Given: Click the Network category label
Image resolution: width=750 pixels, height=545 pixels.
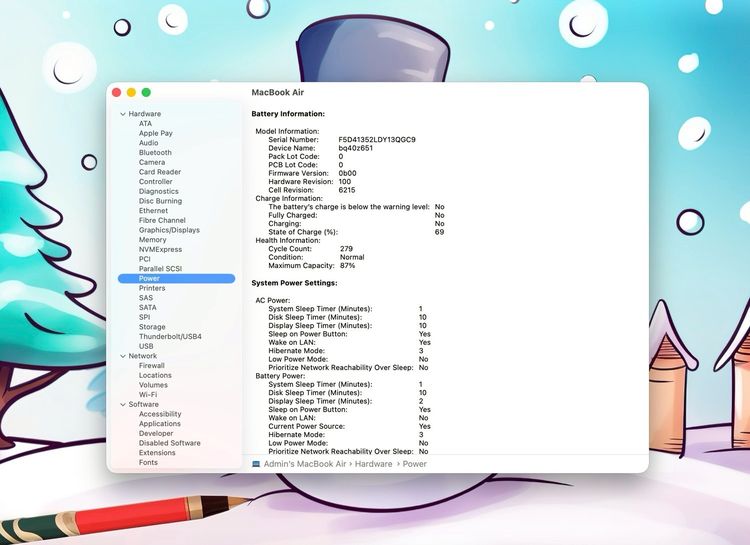Looking at the screenshot, I should [143, 356].
